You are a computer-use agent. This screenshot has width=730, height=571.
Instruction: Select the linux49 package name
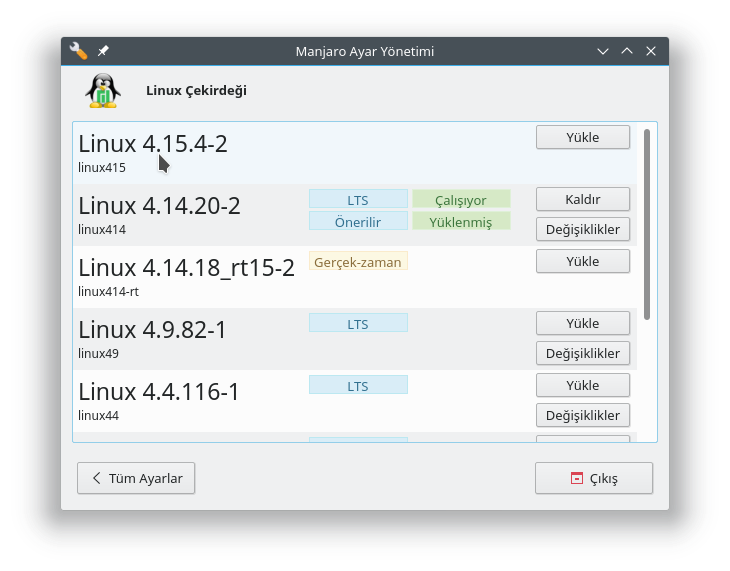coord(98,353)
